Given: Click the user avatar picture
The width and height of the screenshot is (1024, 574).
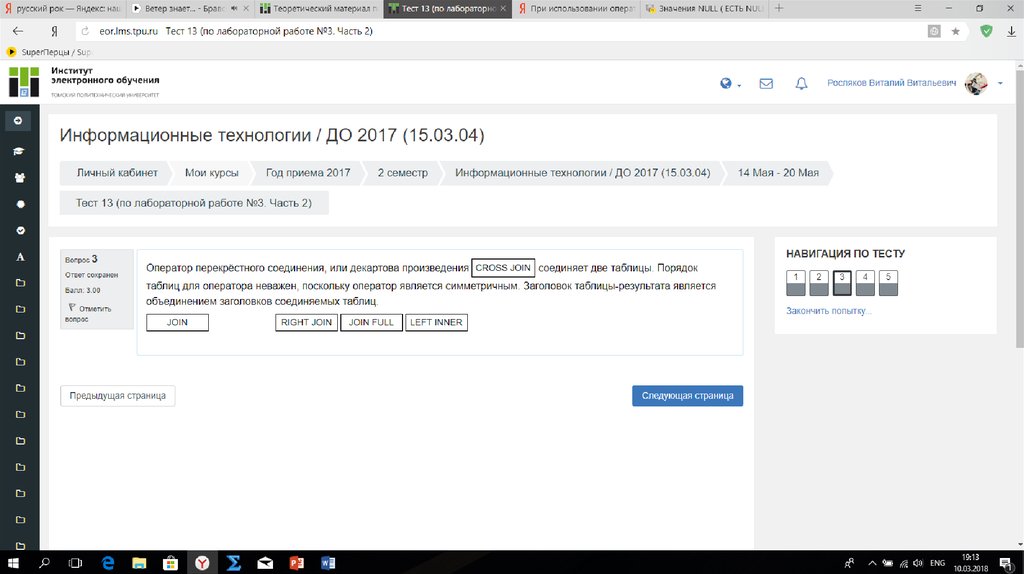Looking at the screenshot, I should (x=976, y=84).
